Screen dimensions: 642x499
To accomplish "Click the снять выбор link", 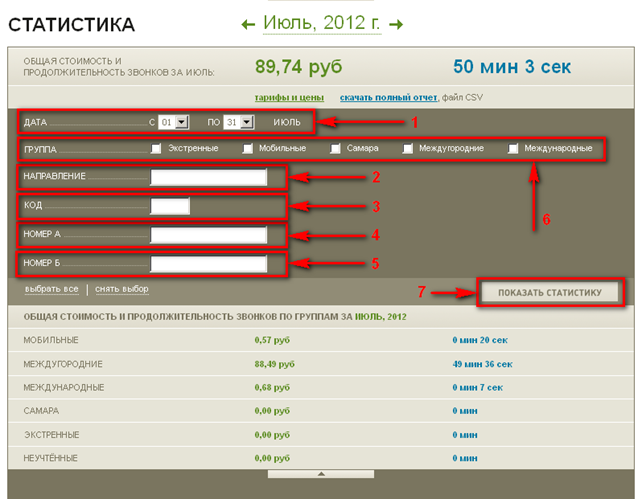I will (x=122, y=289).
